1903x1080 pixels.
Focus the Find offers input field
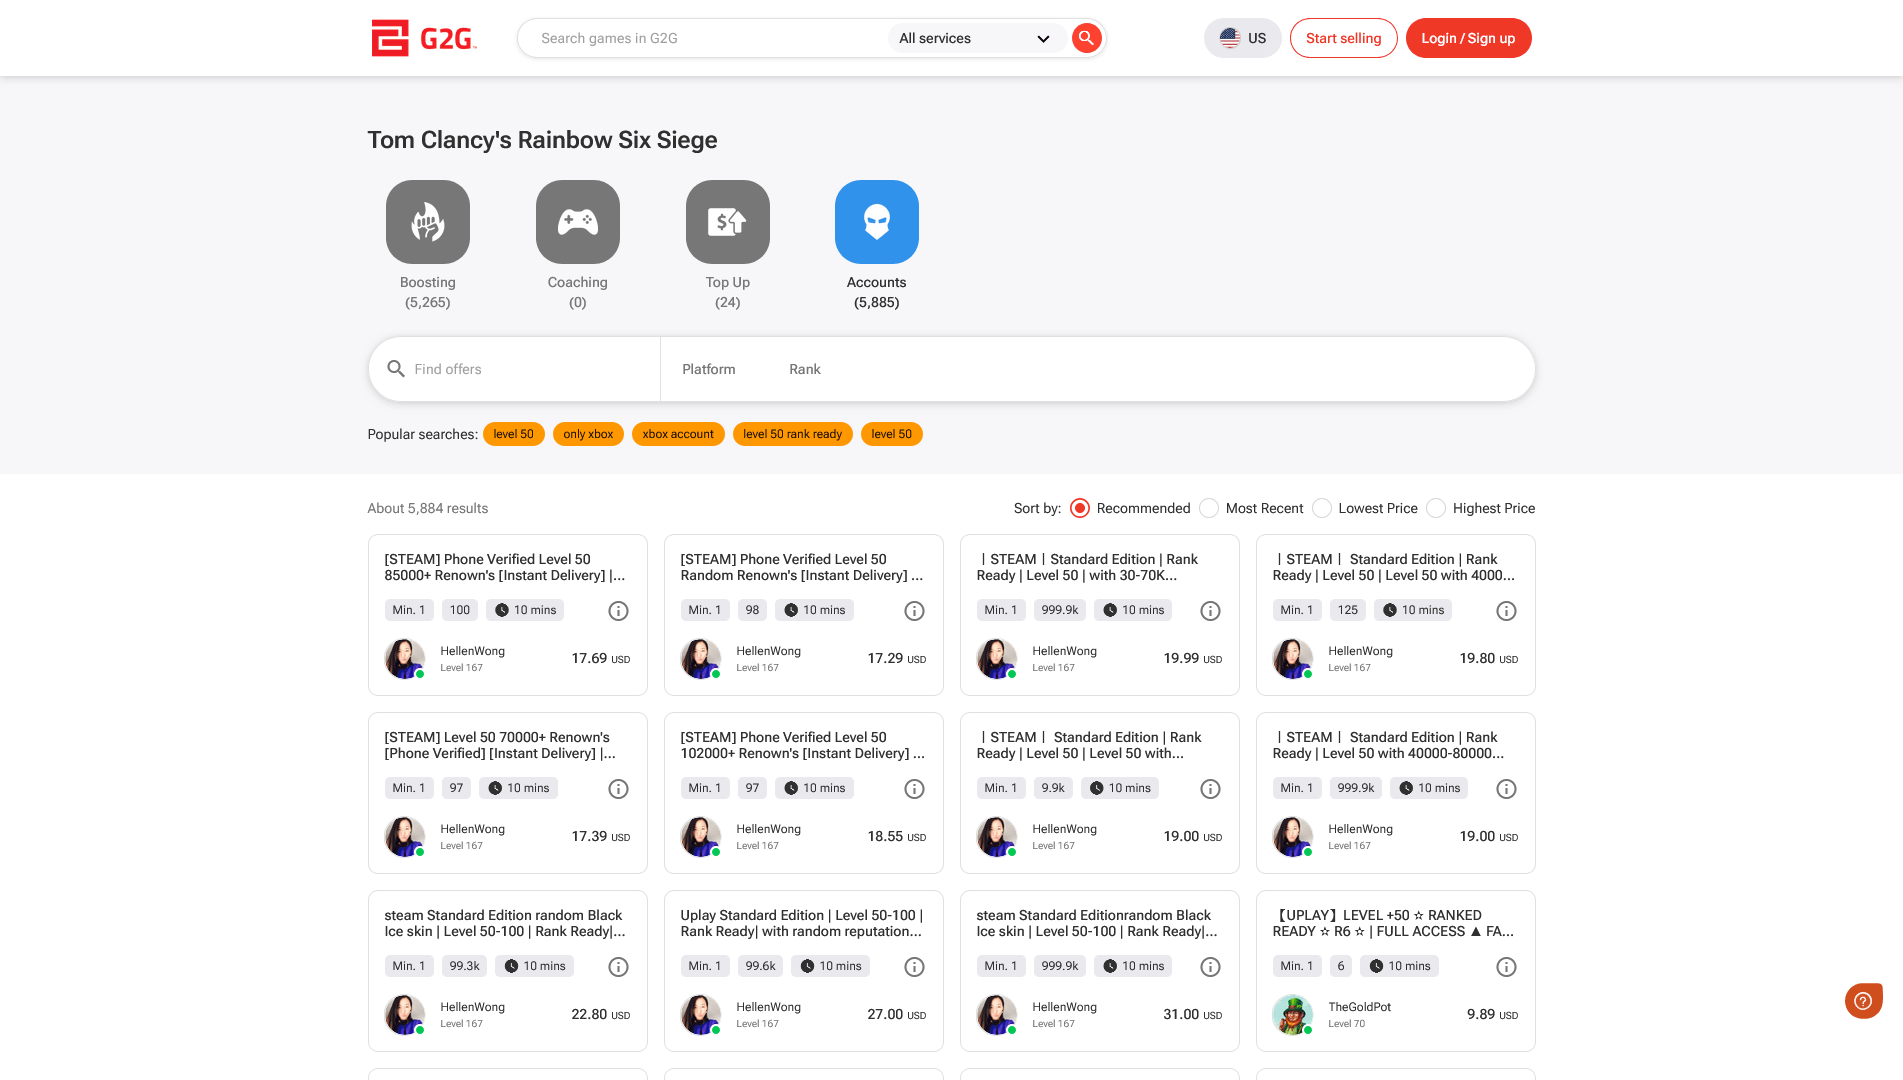point(530,369)
